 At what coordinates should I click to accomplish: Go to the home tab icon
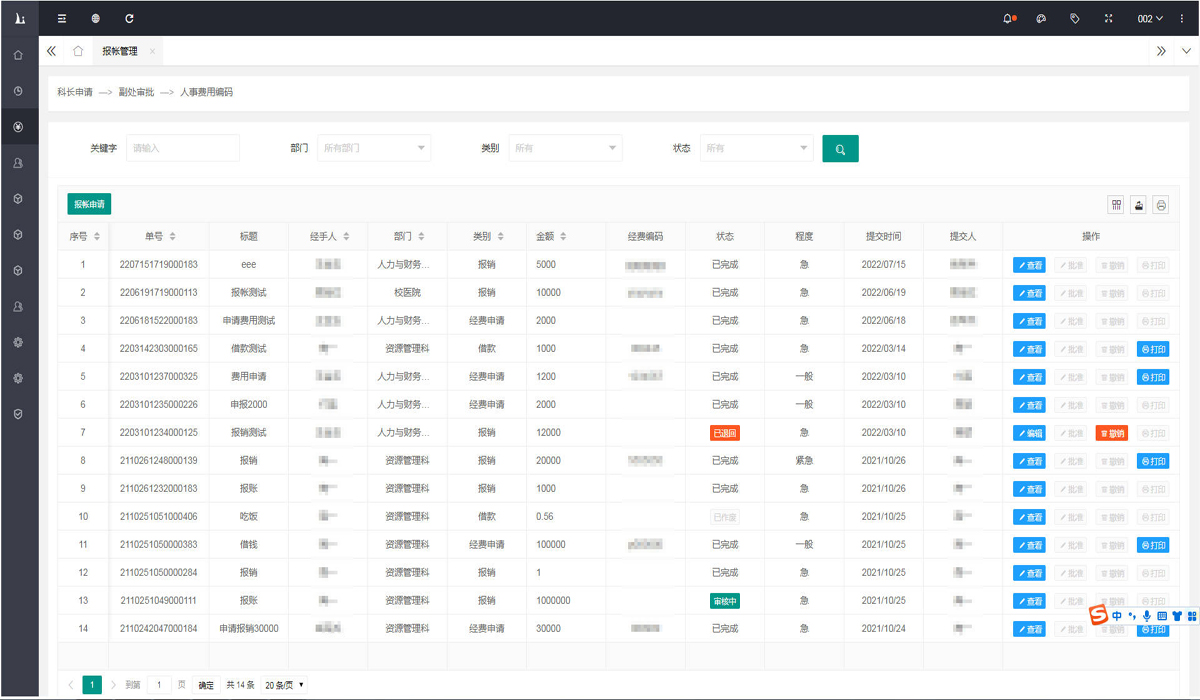(x=78, y=51)
